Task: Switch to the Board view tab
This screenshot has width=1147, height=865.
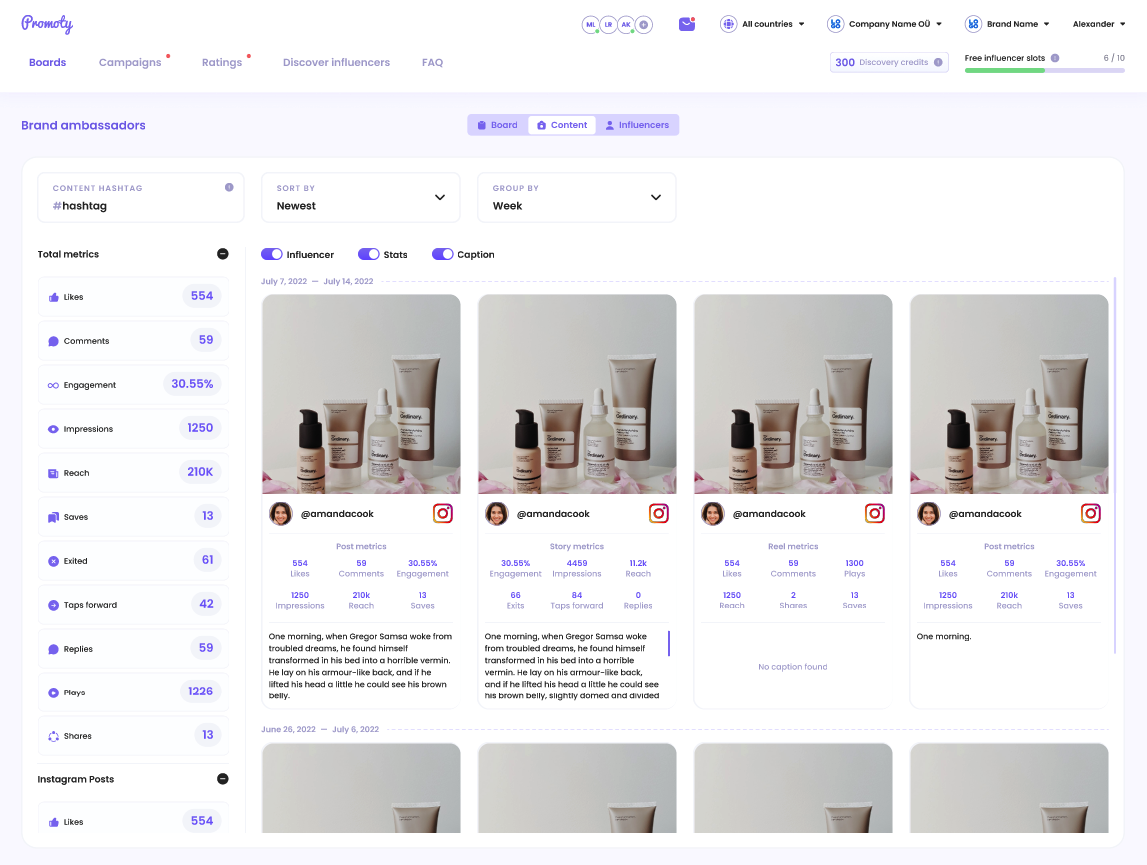Action: 497,125
